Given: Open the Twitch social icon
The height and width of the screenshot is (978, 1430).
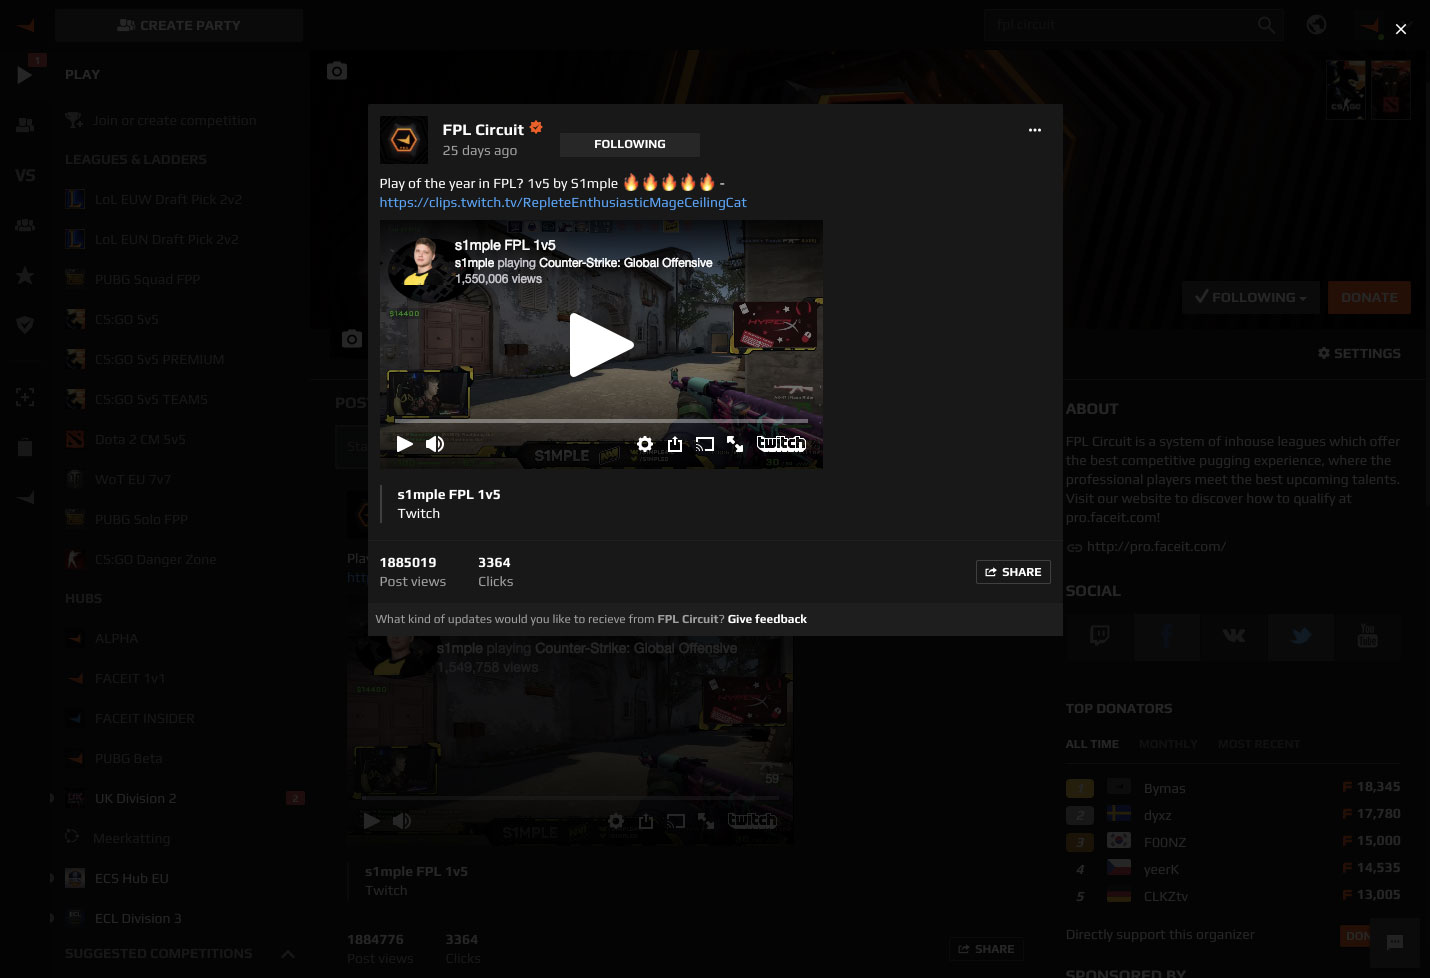Looking at the screenshot, I should click(1099, 636).
